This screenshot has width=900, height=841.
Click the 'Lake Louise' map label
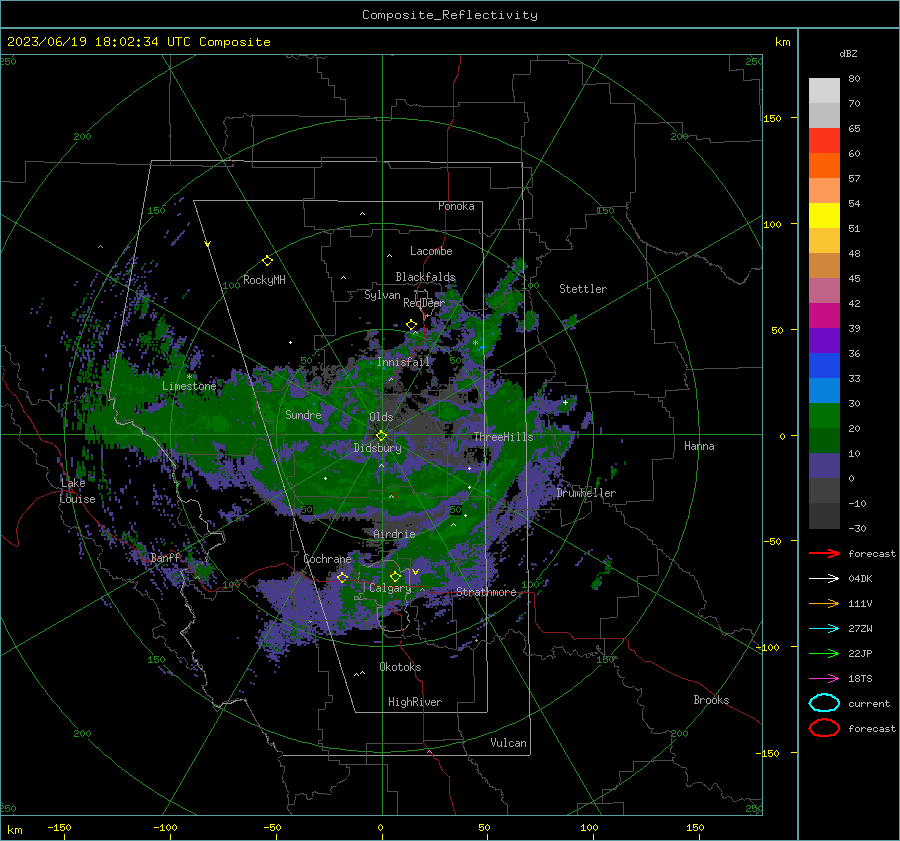pos(77,491)
